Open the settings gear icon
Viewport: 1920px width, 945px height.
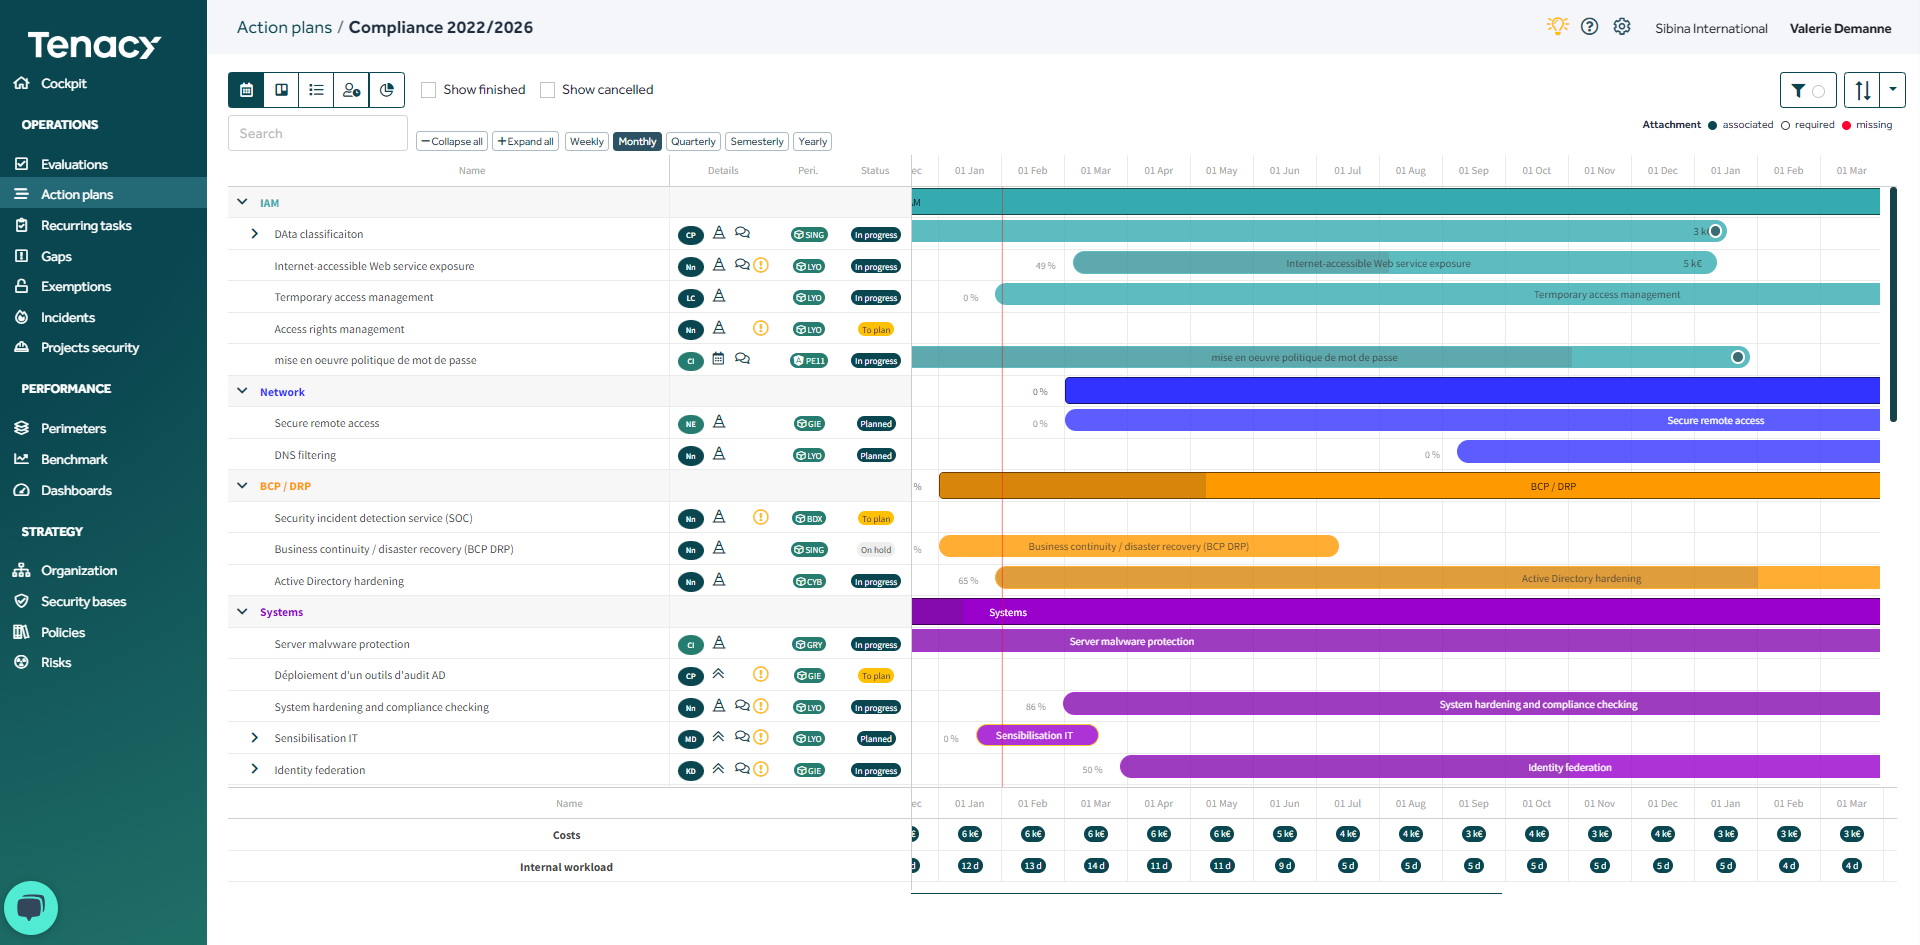[1622, 27]
